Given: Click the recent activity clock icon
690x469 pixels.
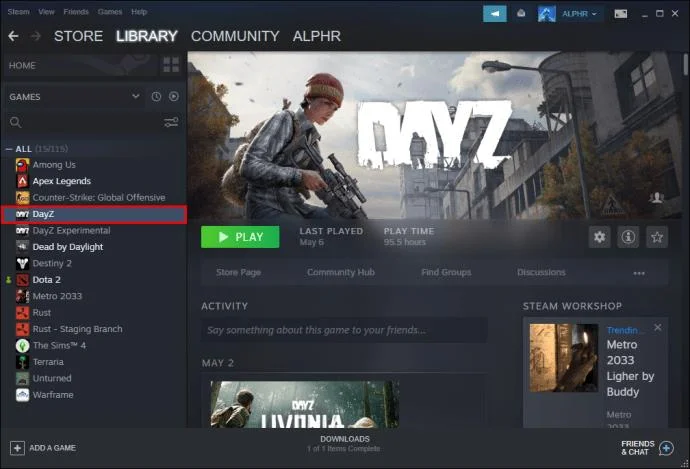Looking at the screenshot, I should click(x=156, y=96).
